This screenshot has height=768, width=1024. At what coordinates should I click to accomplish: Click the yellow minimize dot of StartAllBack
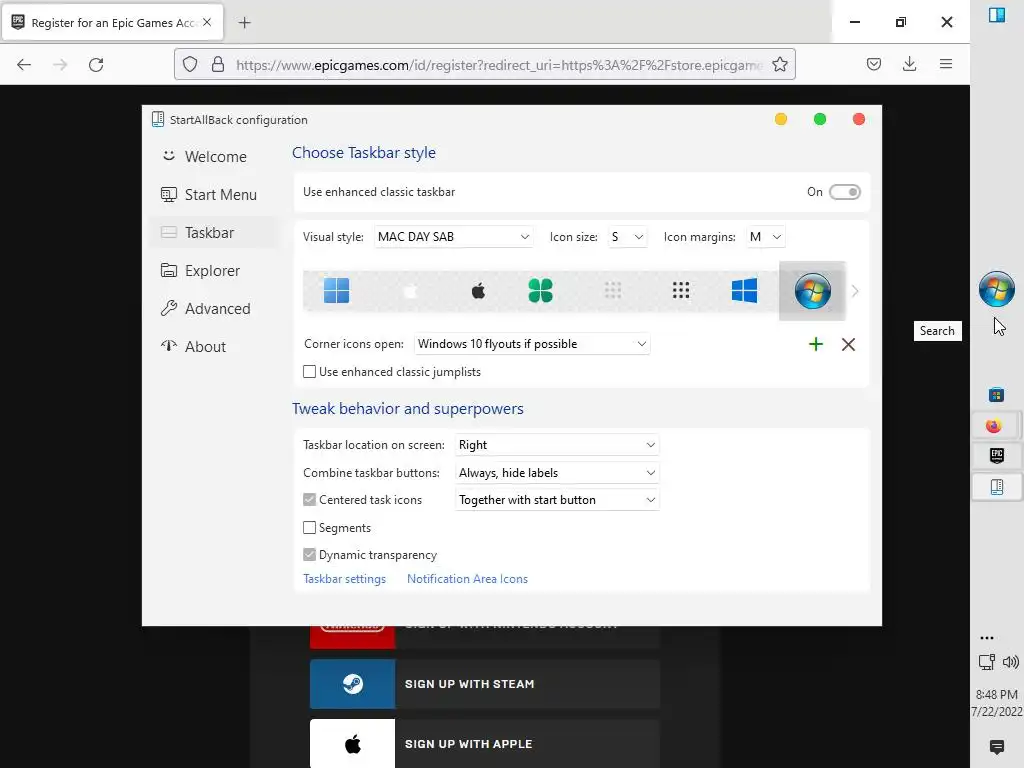(x=780, y=119)
